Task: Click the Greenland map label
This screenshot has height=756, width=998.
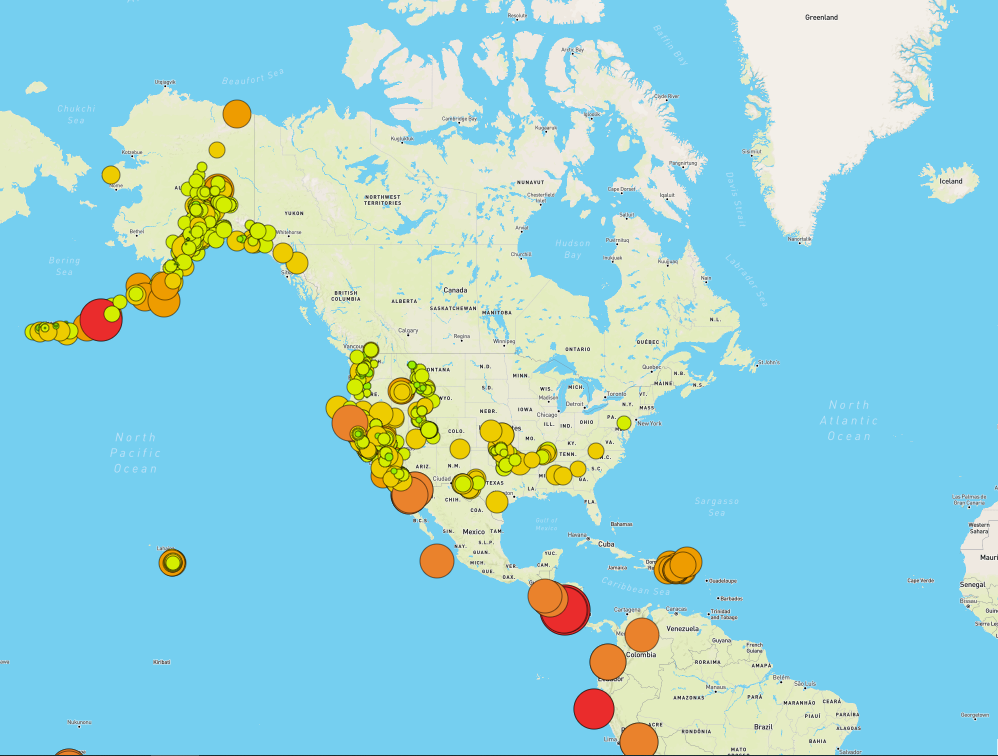Action: tap(822, 15)
